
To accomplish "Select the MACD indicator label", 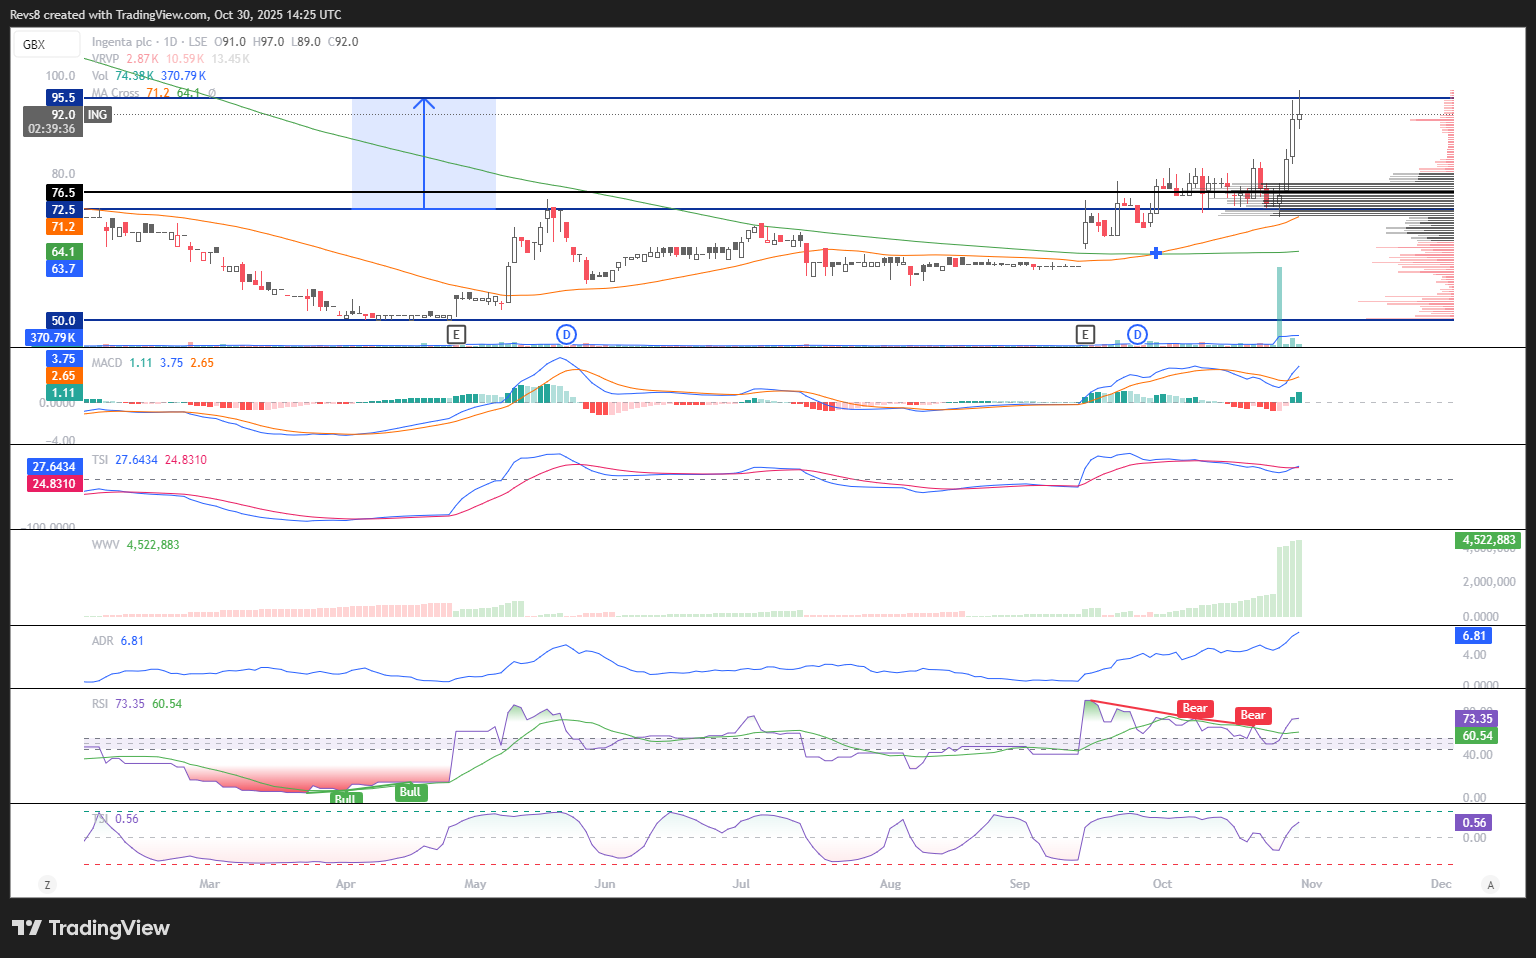I will click(107, 363).
